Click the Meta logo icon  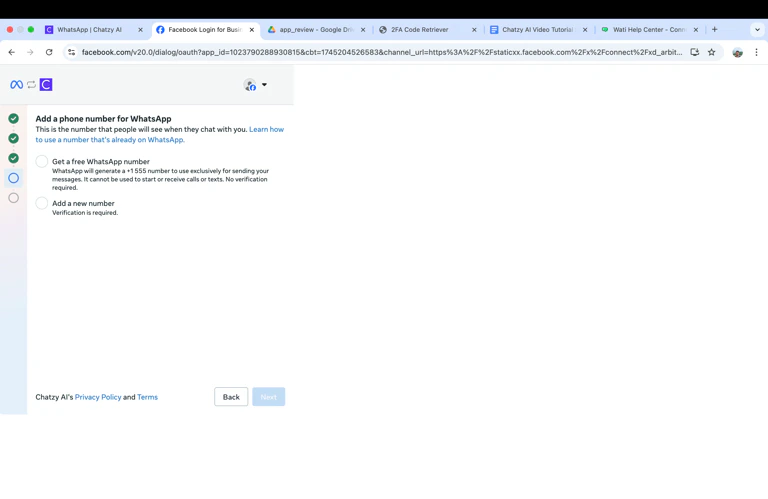16,85
